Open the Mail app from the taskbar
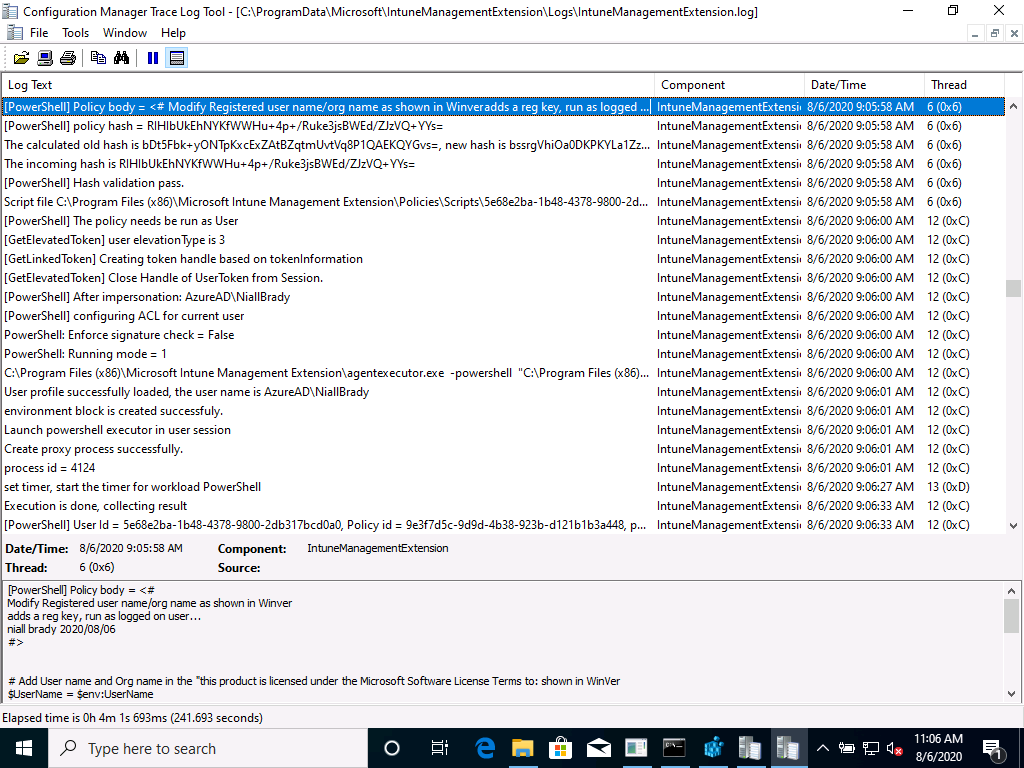 click(598, 748)
